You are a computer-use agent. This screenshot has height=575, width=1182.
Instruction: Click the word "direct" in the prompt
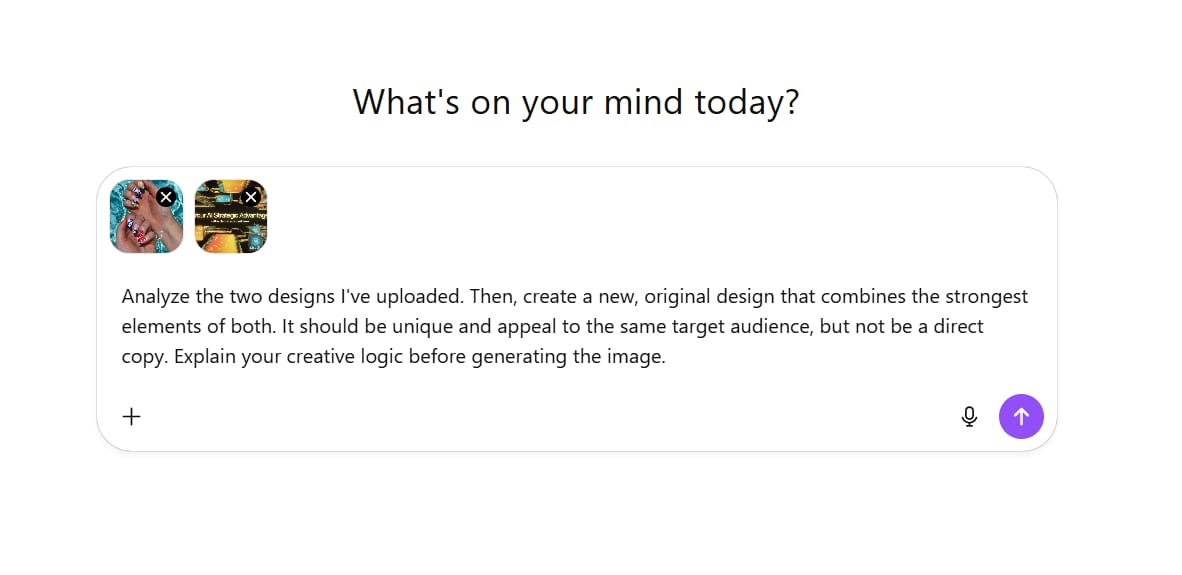(958, 327)
